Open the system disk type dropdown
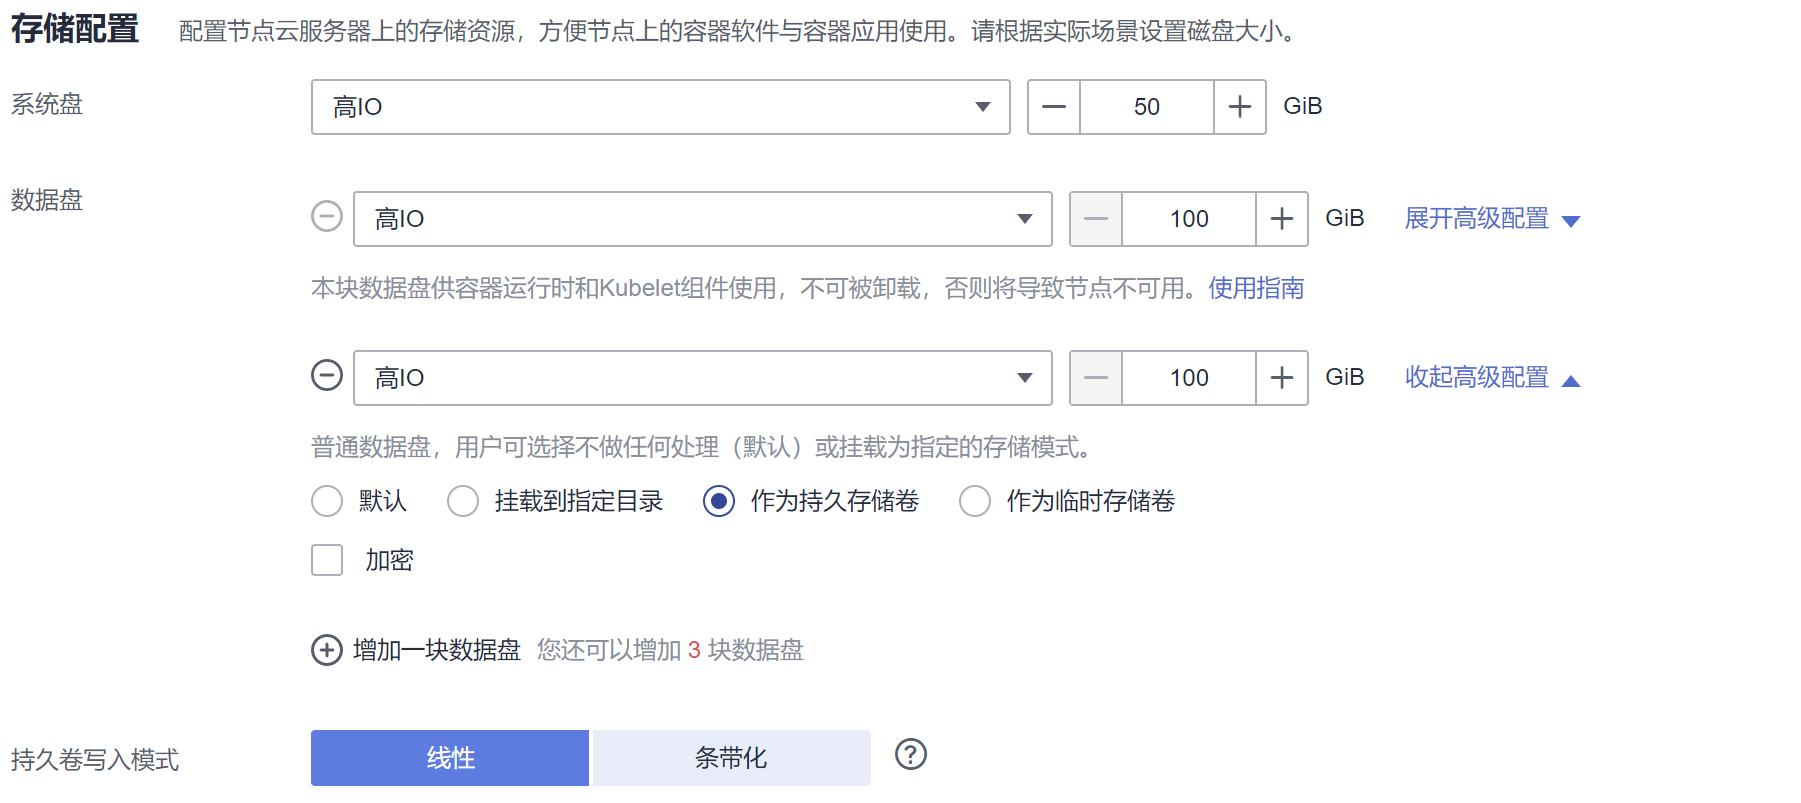Image resolution: width=1801 pixels, height=803 pixels. coord(660,107)
